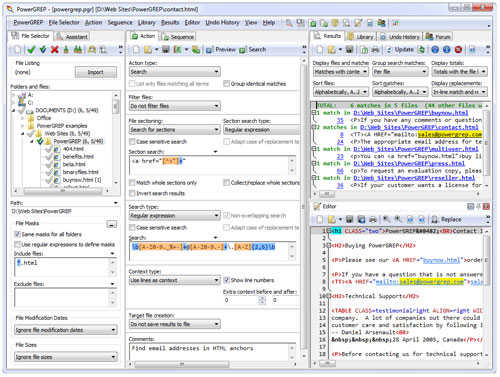
Task: Click the colorful bars icon in main toolbar
Action: (x=395, y=23)
